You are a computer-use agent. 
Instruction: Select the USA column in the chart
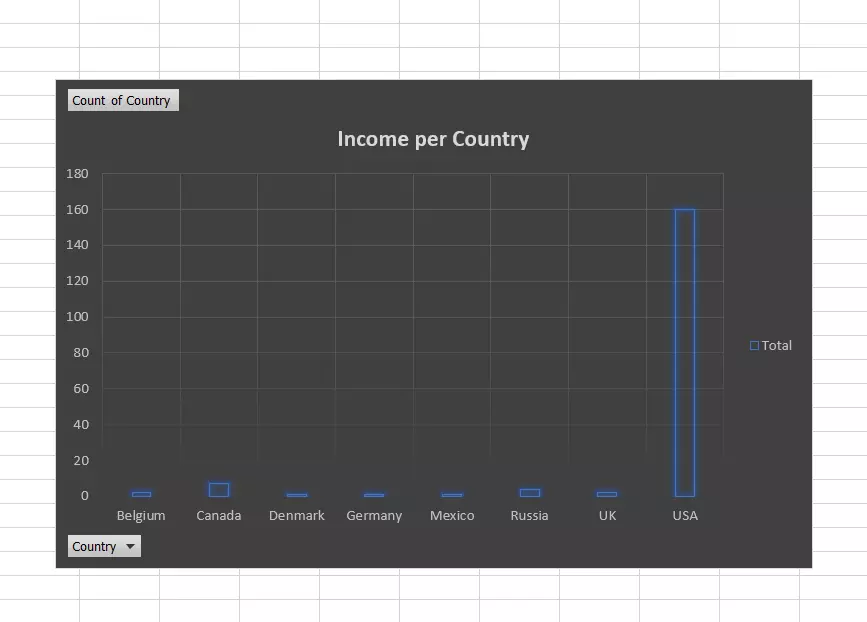684,350
